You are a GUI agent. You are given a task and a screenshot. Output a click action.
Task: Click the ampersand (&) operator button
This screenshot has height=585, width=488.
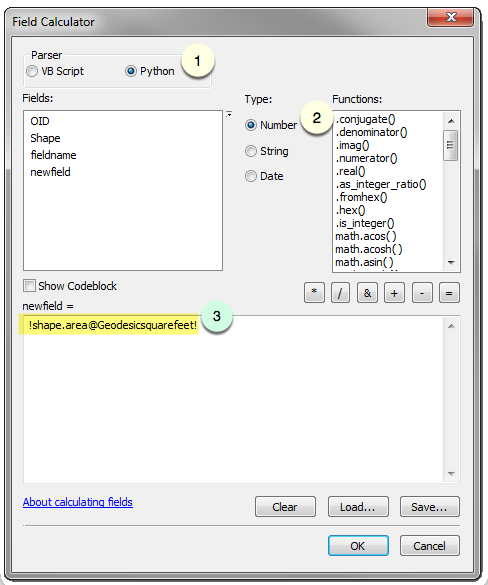coord(367,293)
